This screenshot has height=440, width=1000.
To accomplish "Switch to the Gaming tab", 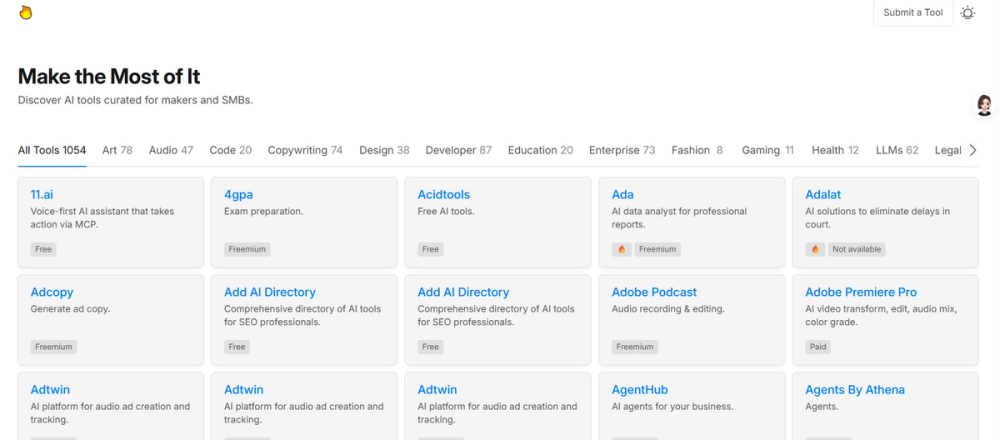I will [x=768, y=150].
